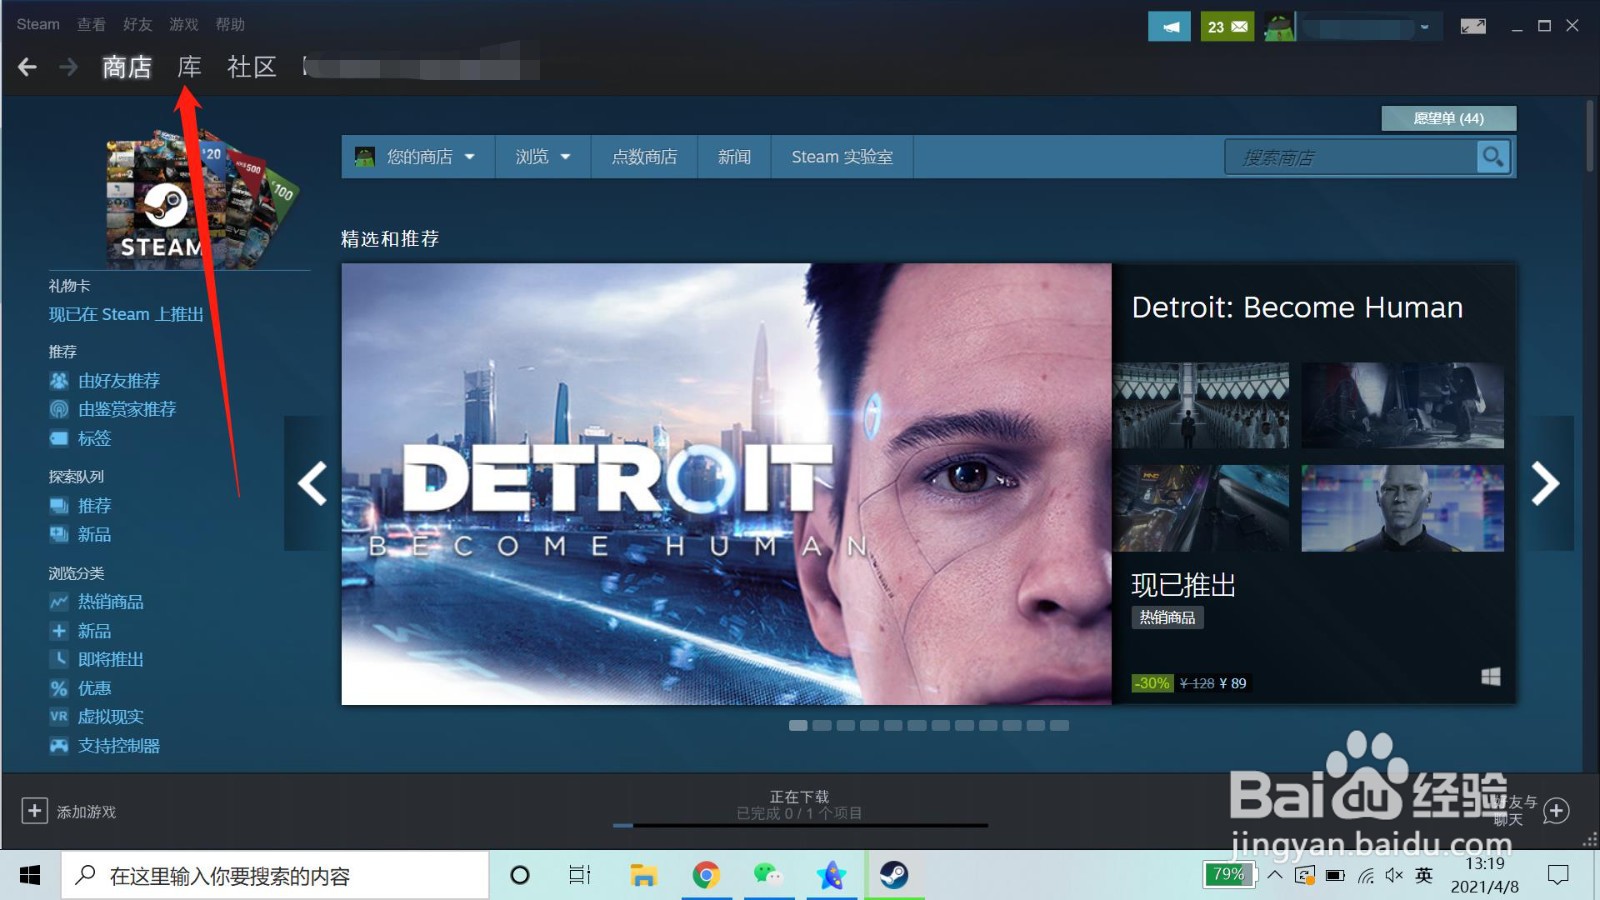
Task: Go to 商店 tab
Action: [127, 67]
